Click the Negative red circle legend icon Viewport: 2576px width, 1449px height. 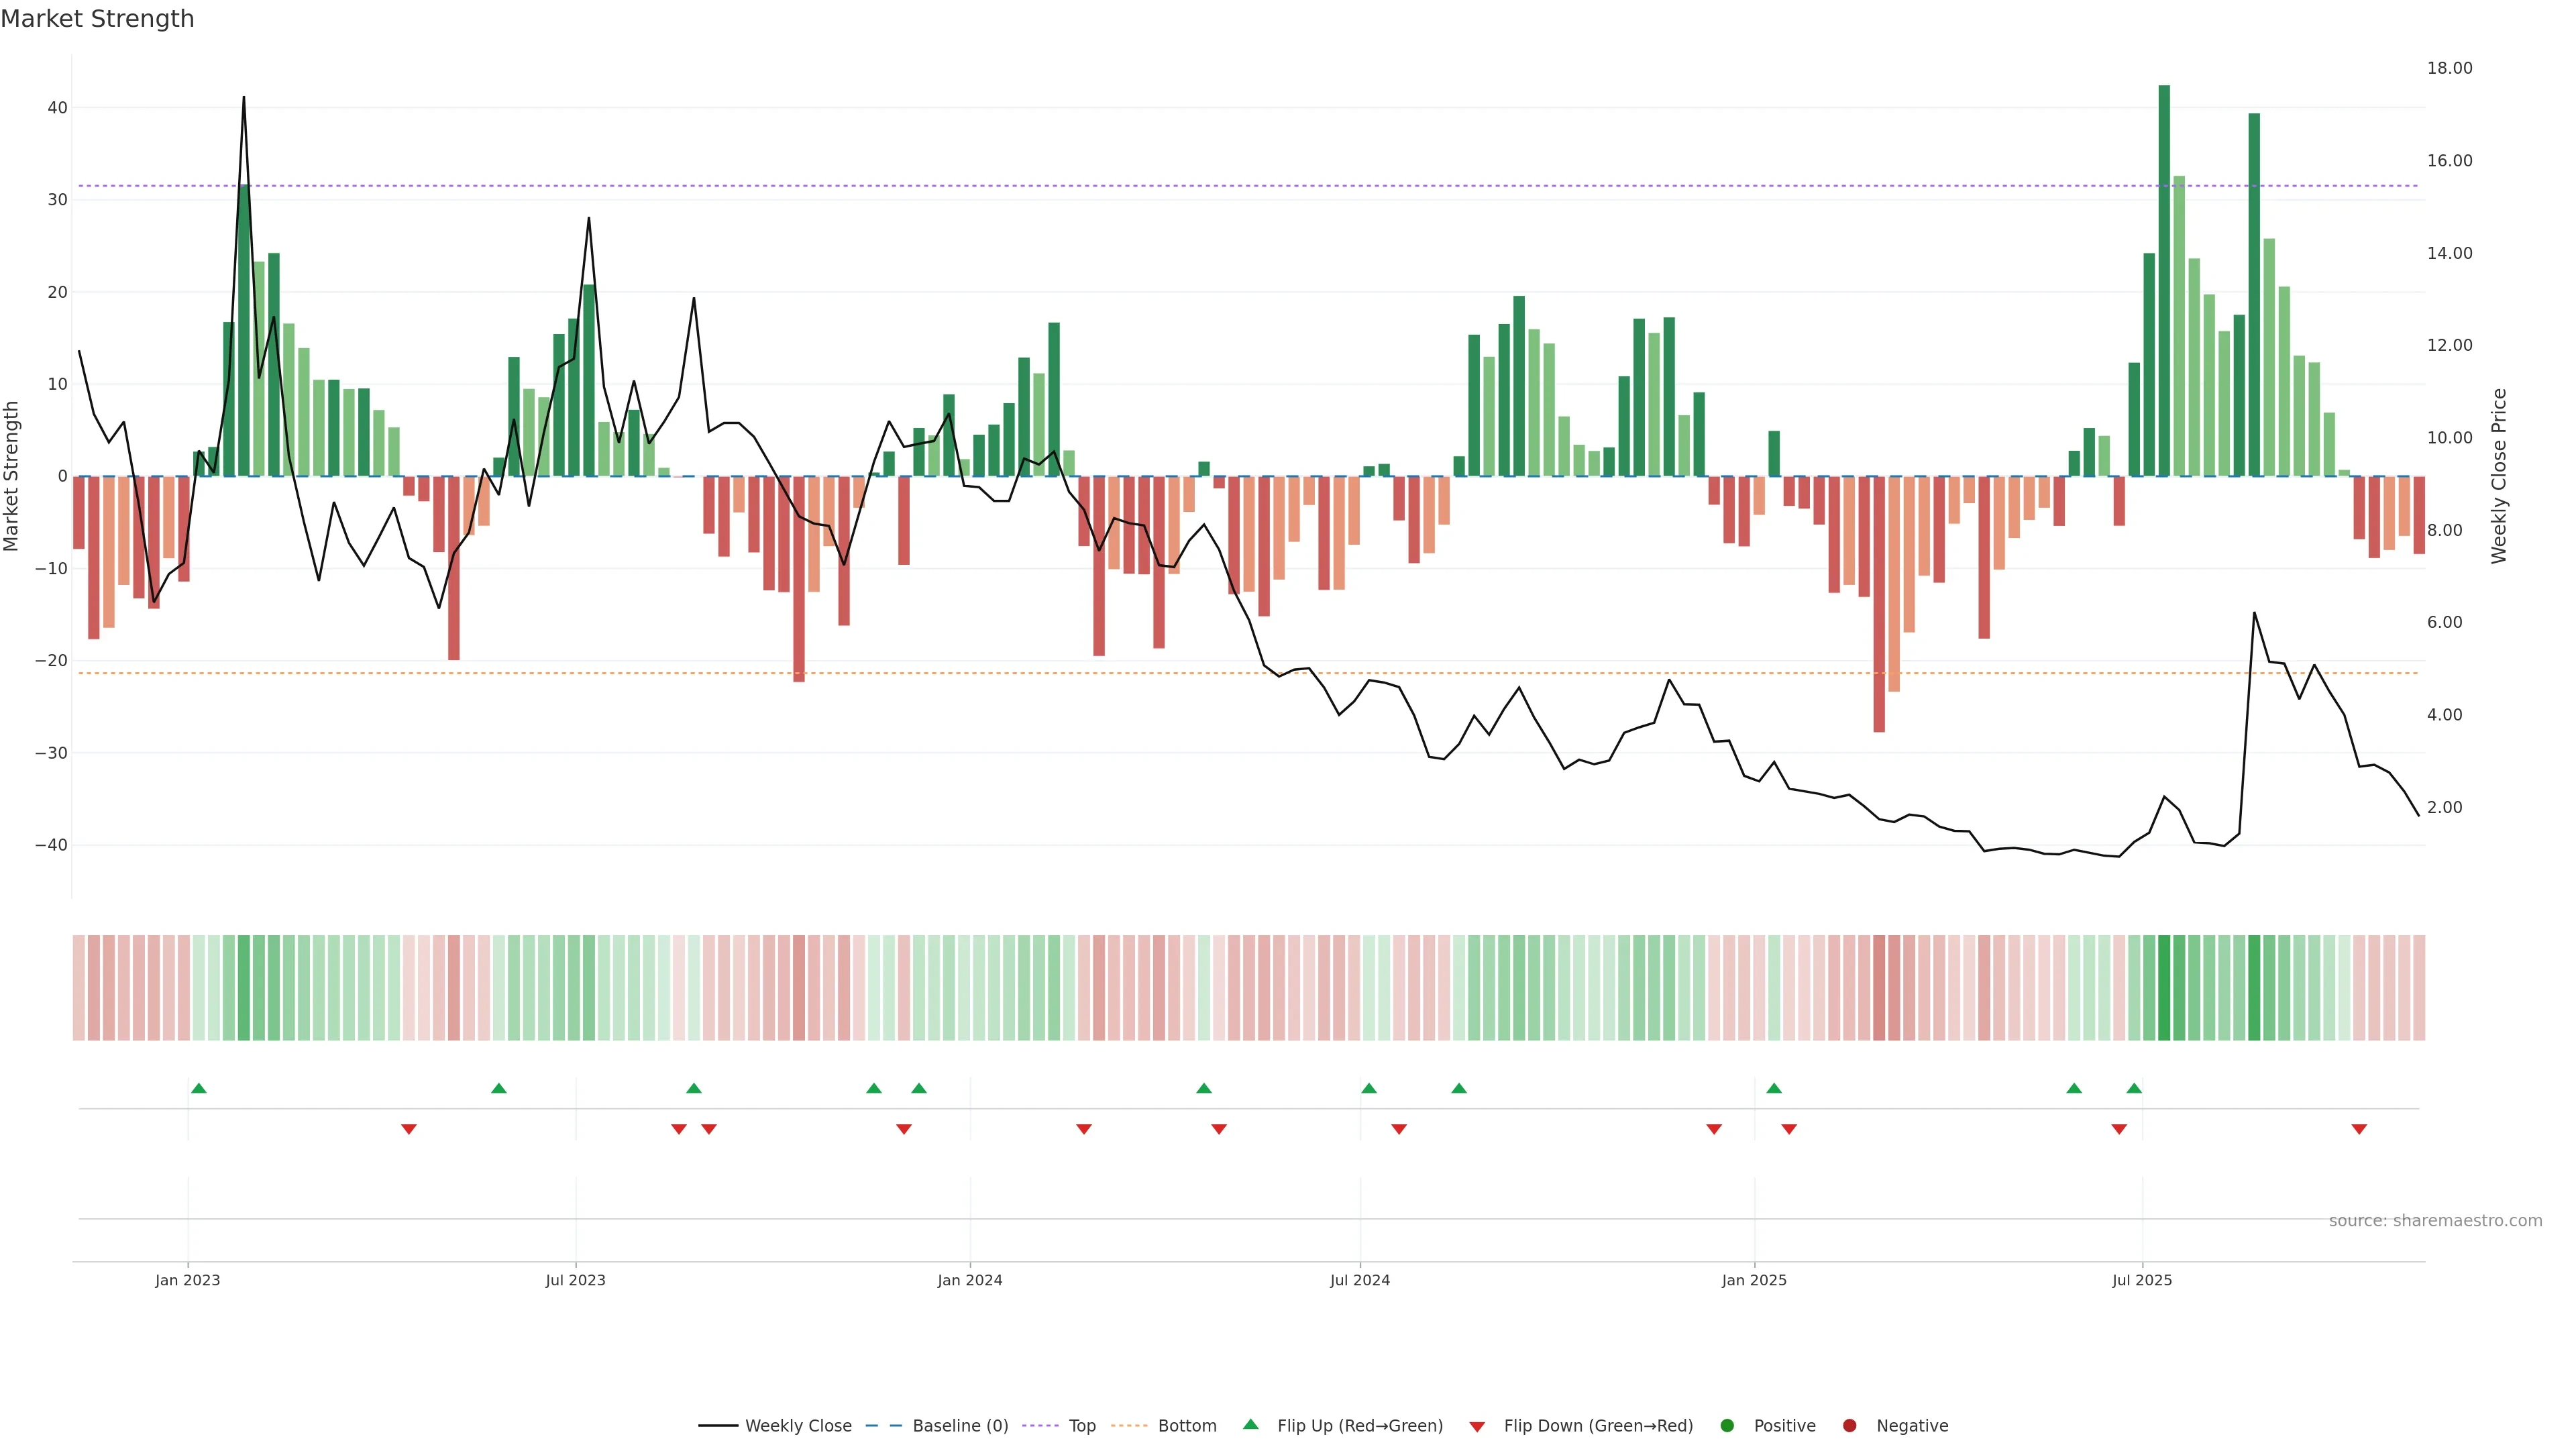point(1849,1426)
